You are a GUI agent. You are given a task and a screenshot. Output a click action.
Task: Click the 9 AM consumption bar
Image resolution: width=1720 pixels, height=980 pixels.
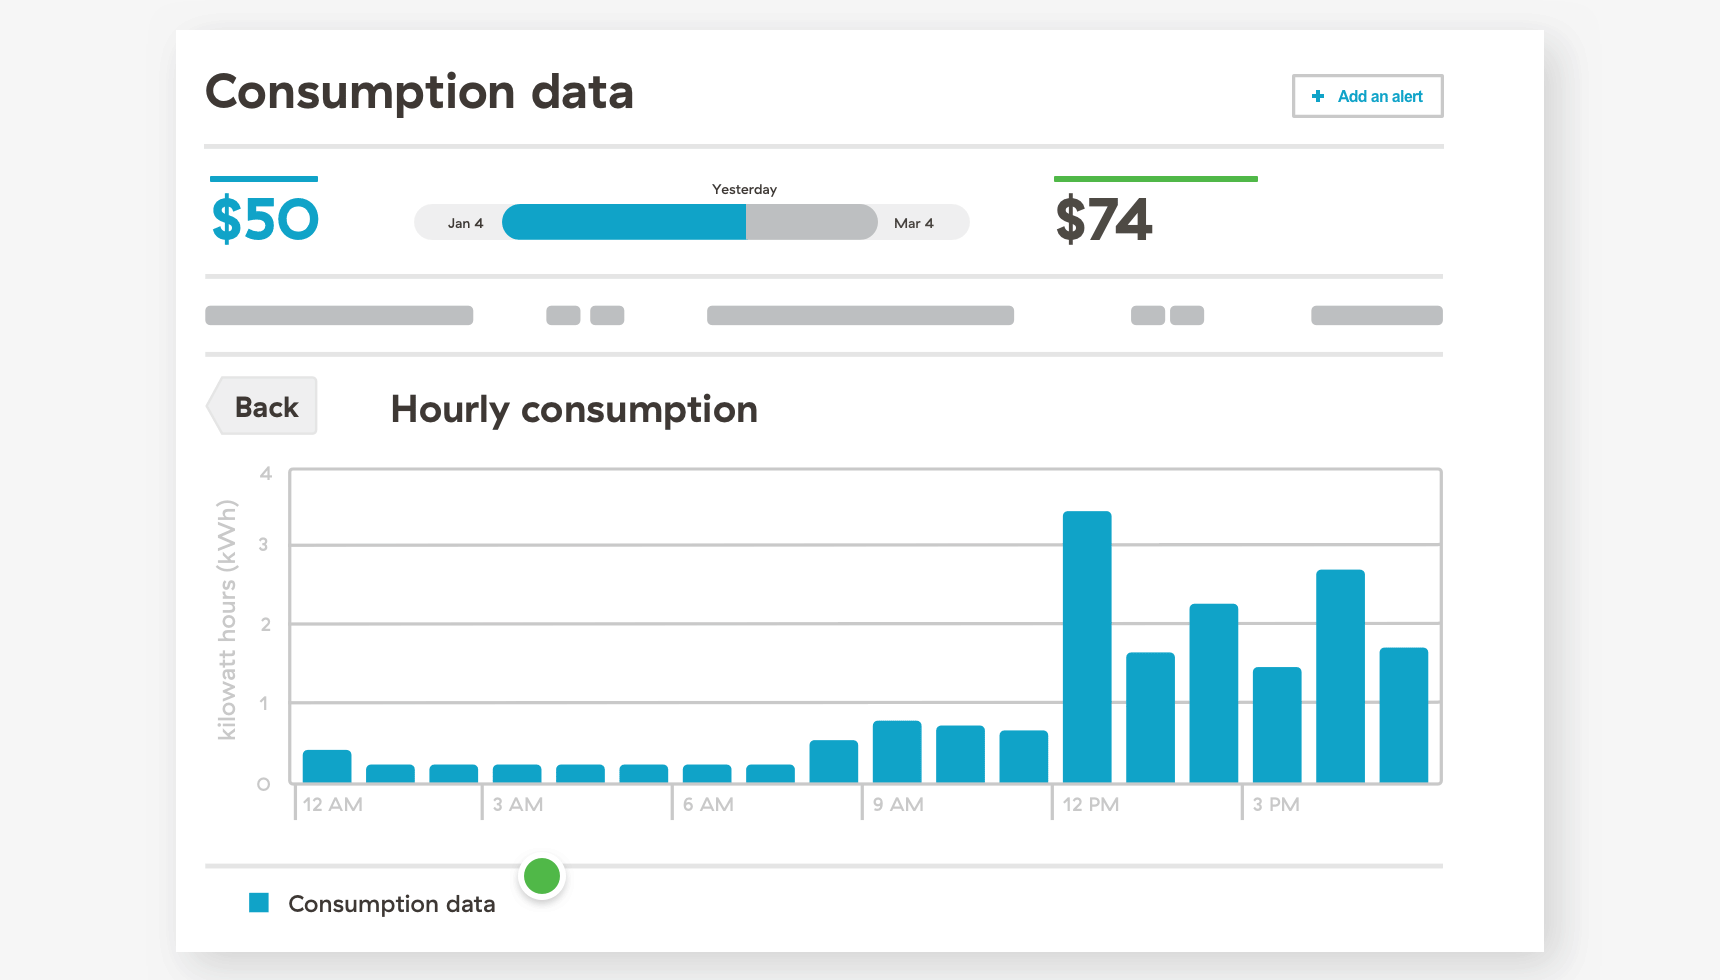(x=897, y=750)
